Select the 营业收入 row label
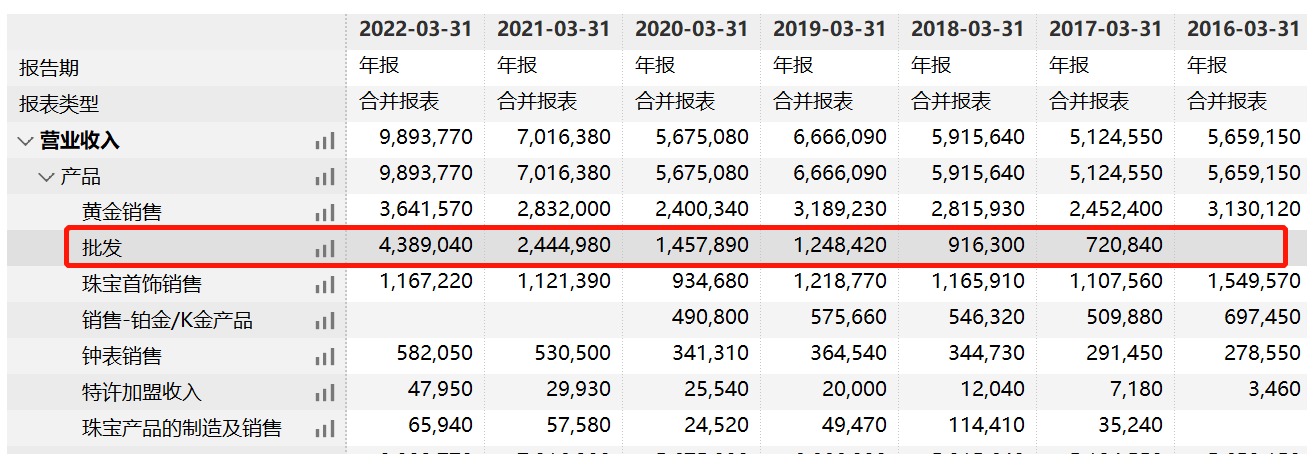This screenshot has height=454, width=1307. pyautogui.click(x=80, y=141)
